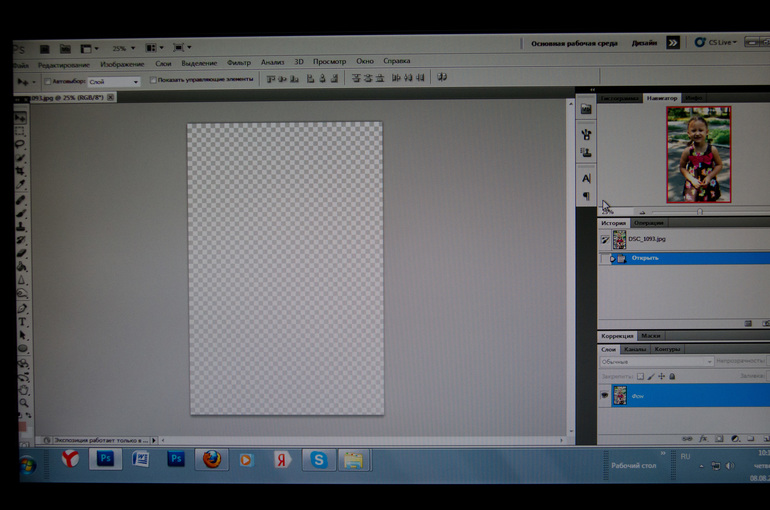Check Показать управляющие элементы option

pyautogui.click(x=152, y=81)
